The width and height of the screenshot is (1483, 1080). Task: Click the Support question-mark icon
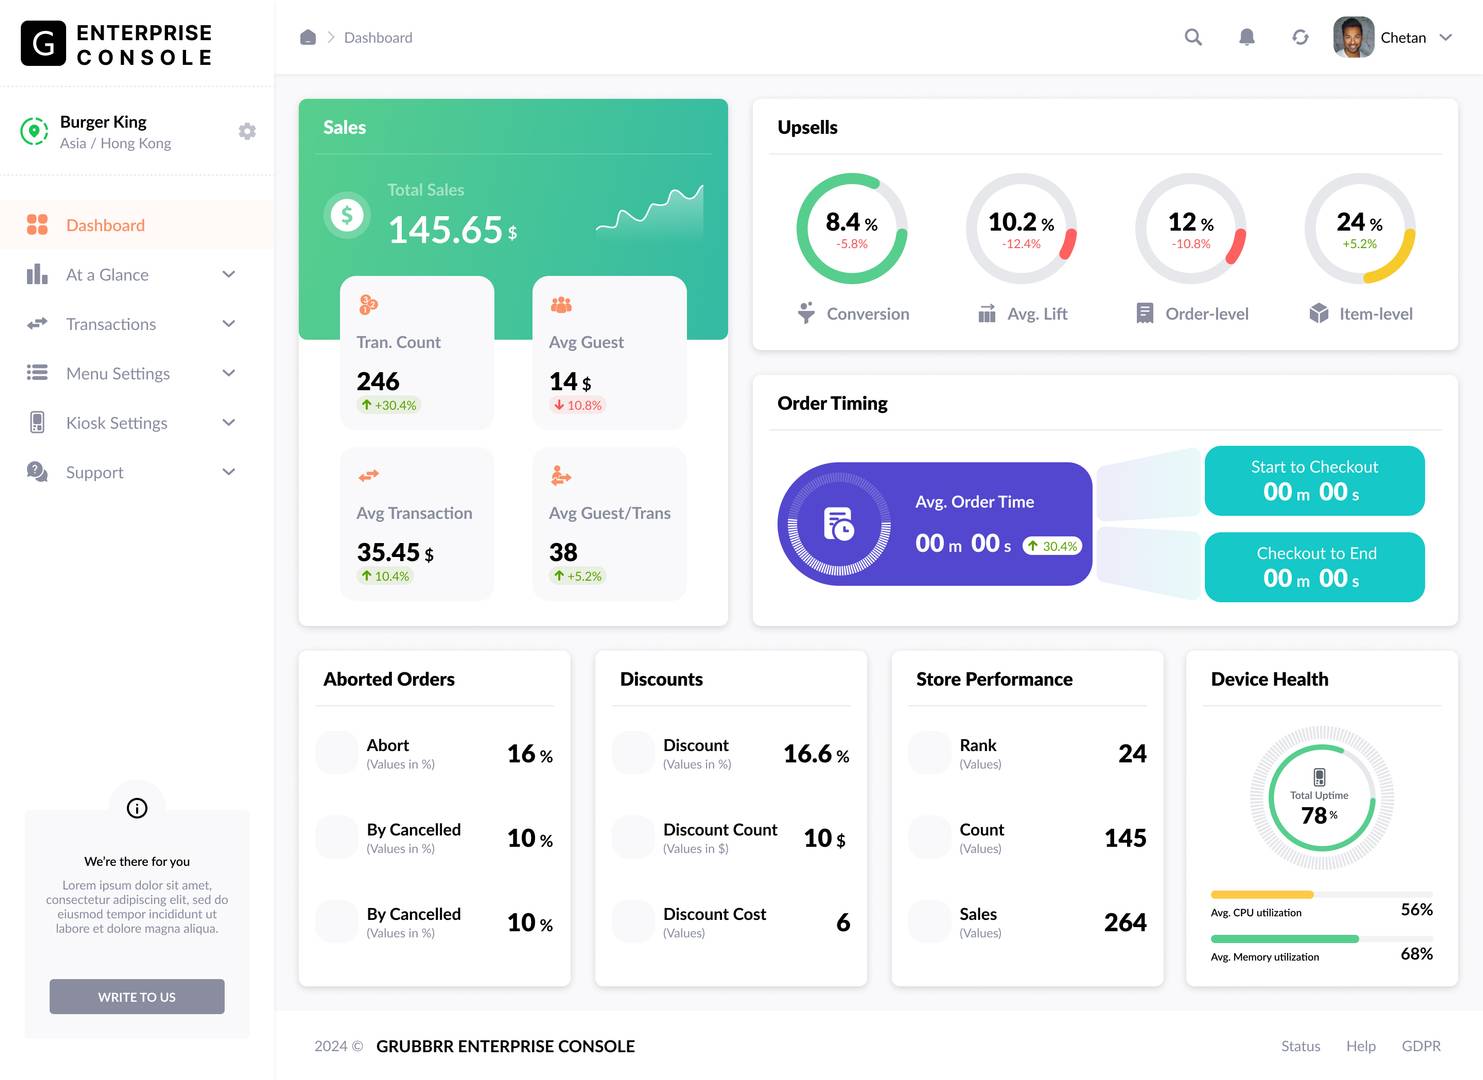pyautogui.click(x=37, y=472)
